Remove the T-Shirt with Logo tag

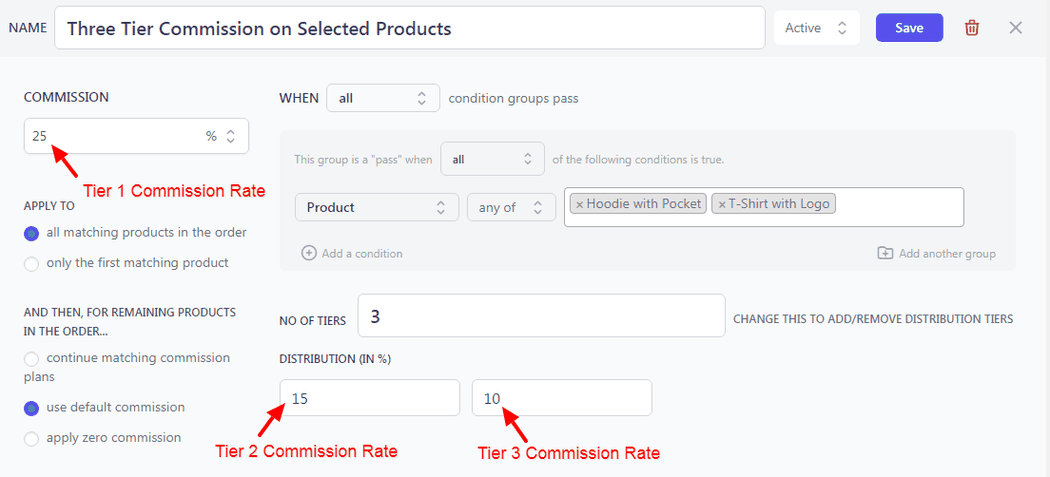[x=722, y=204]
